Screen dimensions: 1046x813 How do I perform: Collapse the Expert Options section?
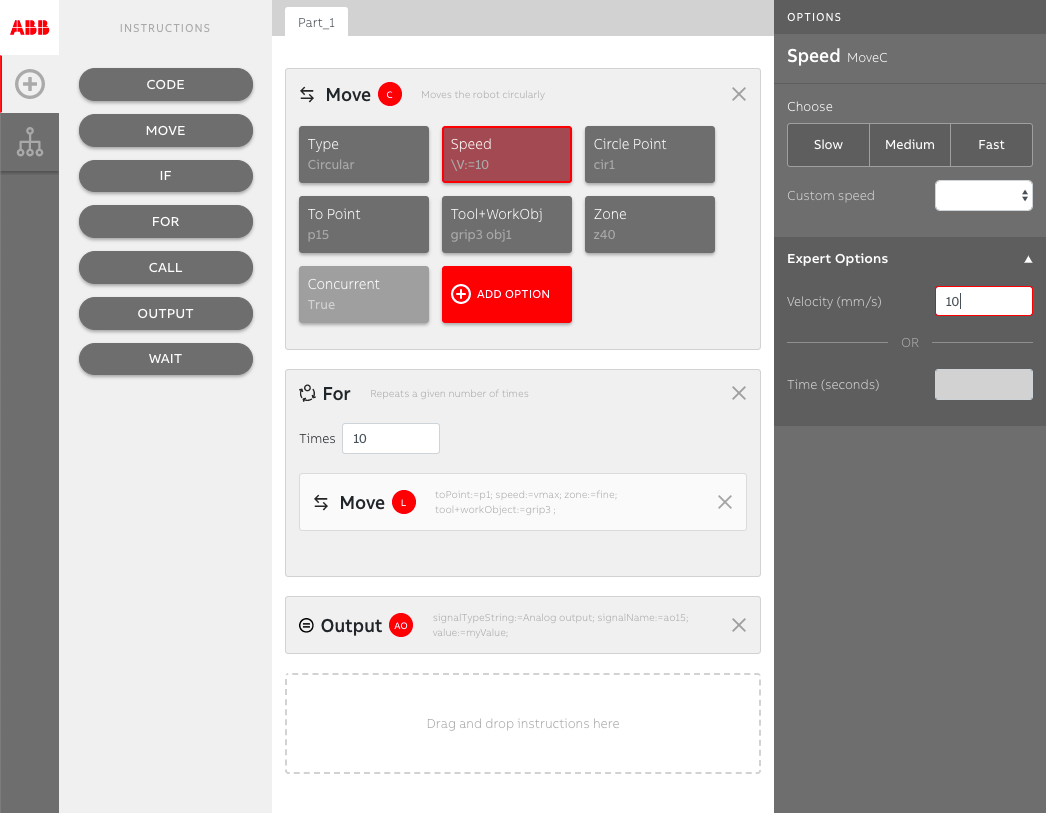(1028, 258)
